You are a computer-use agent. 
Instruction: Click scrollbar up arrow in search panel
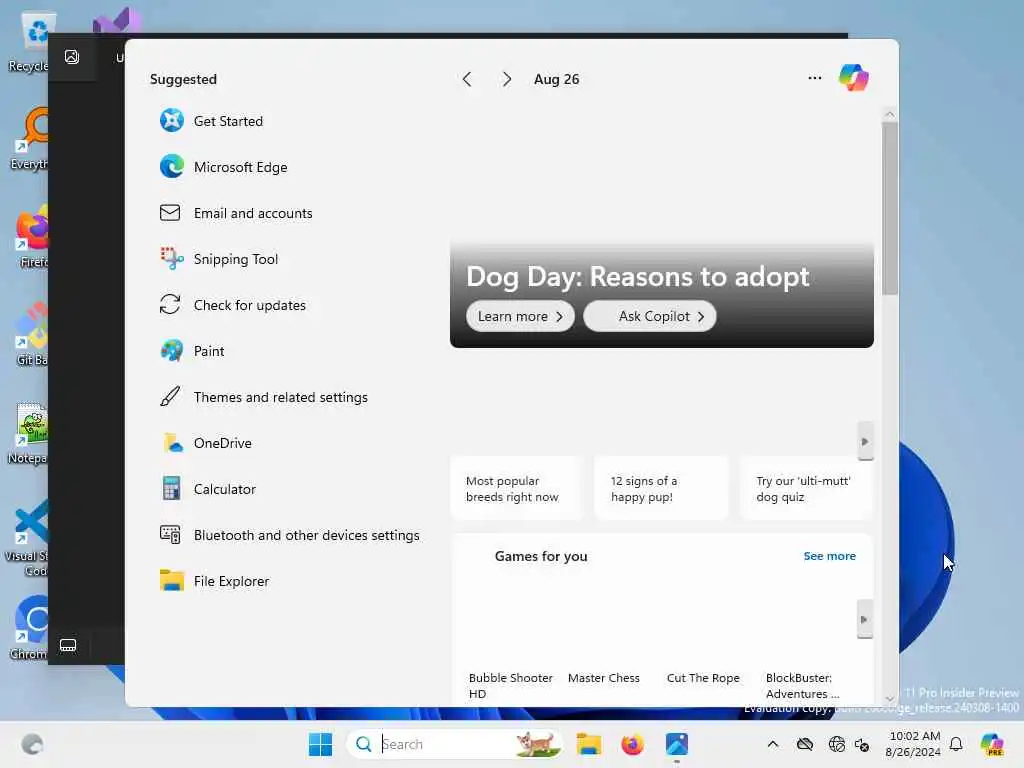(889, 114)
